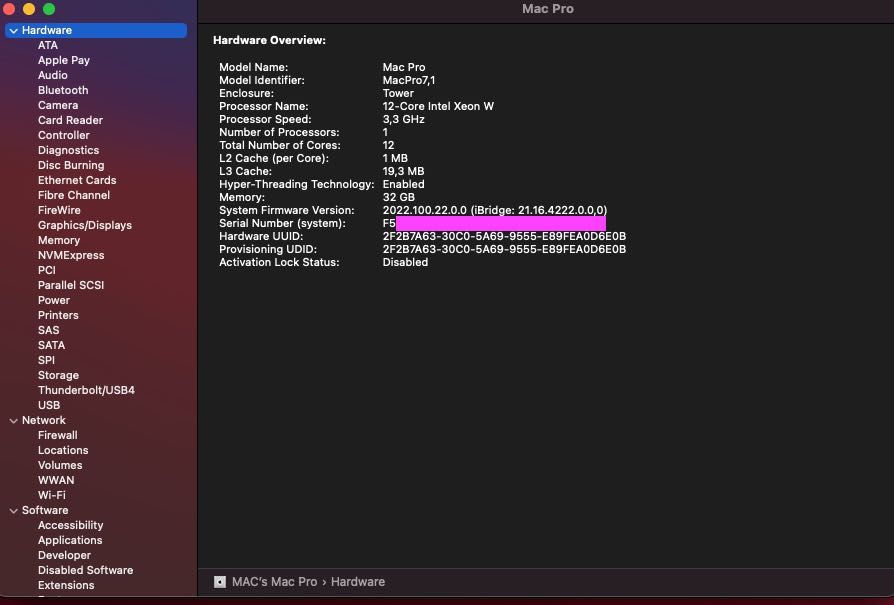Click the Provisioning UDID value
The width and height of the screenshot is (894, 605).
click(x=505, y=250)
